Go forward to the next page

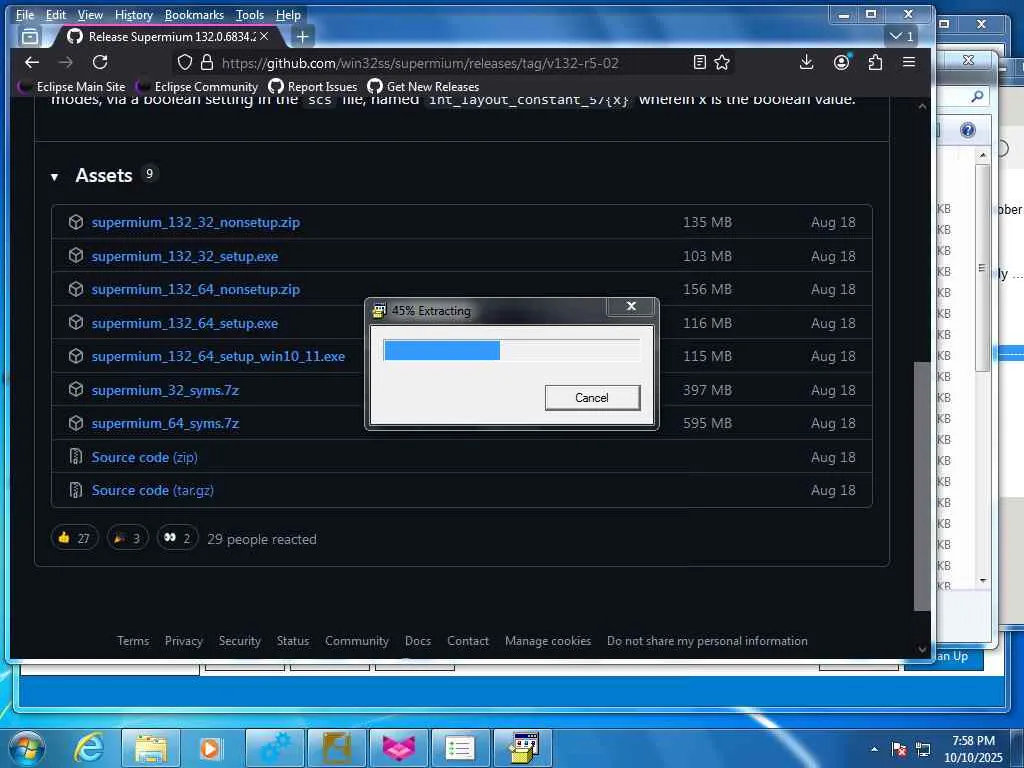tap(65, 63)
